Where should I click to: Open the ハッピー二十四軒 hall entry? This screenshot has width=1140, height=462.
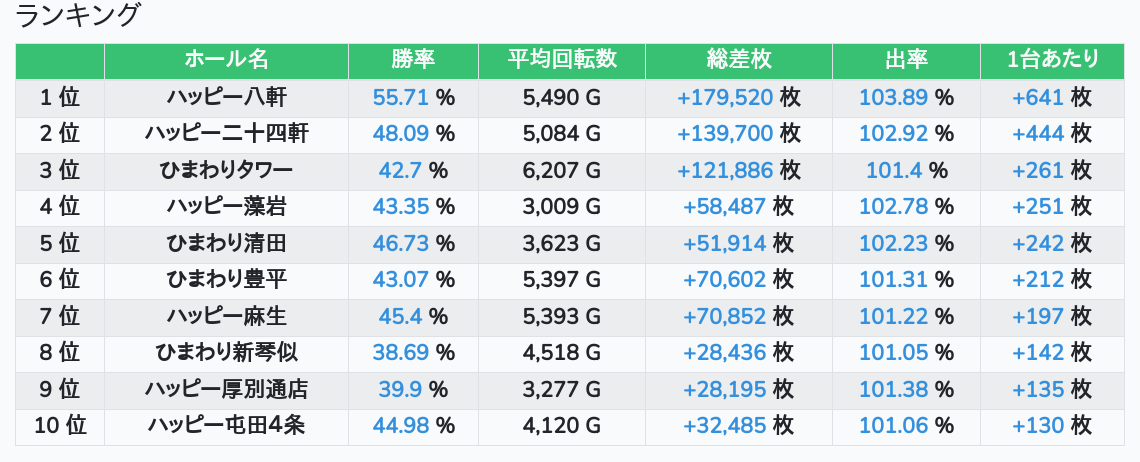pyautogui.click(x=226, y=134)
